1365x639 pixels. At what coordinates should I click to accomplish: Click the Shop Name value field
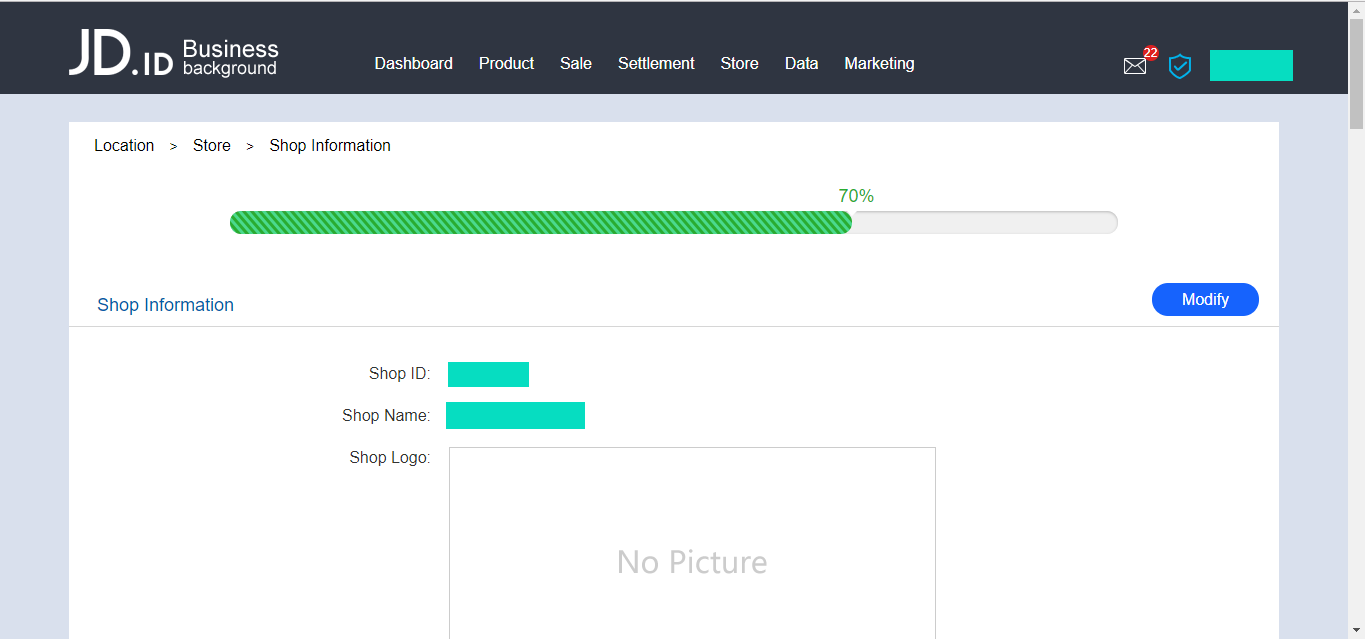click(x=515, y=415)
